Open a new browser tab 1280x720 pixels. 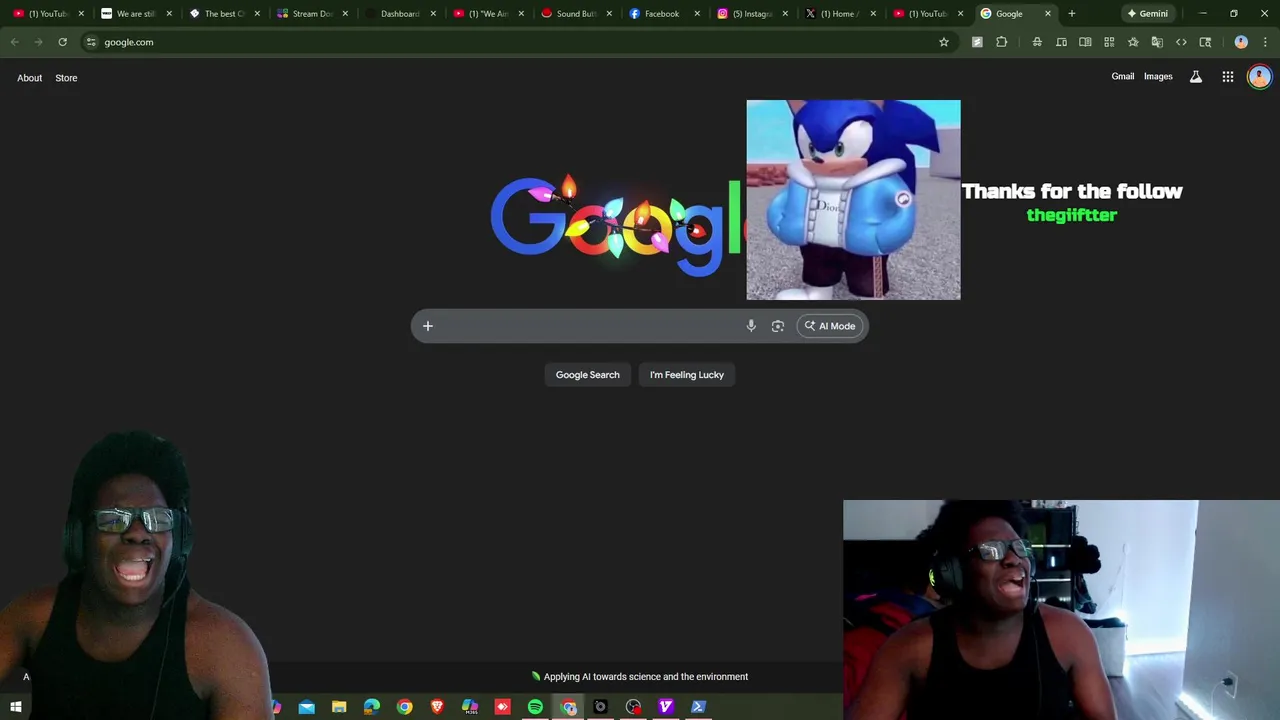click(x=1071, y=14)
